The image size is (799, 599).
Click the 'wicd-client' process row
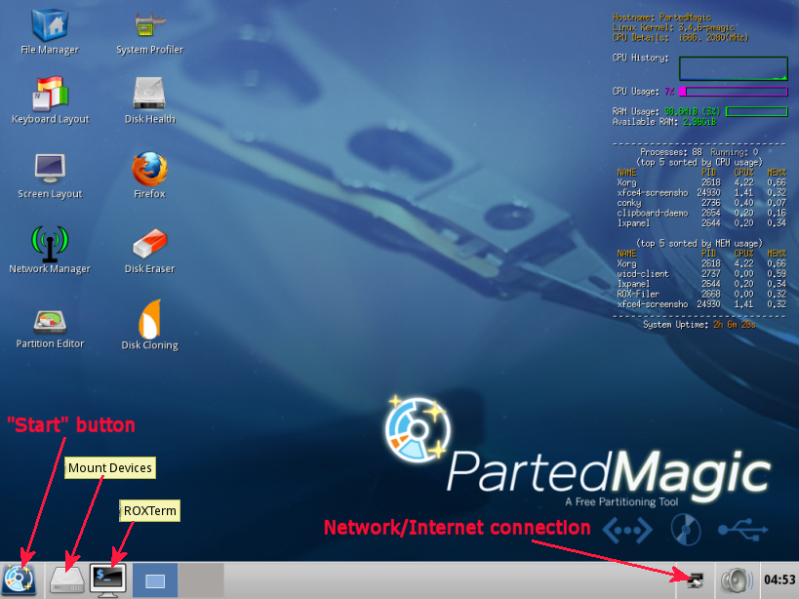click(701, 274)
